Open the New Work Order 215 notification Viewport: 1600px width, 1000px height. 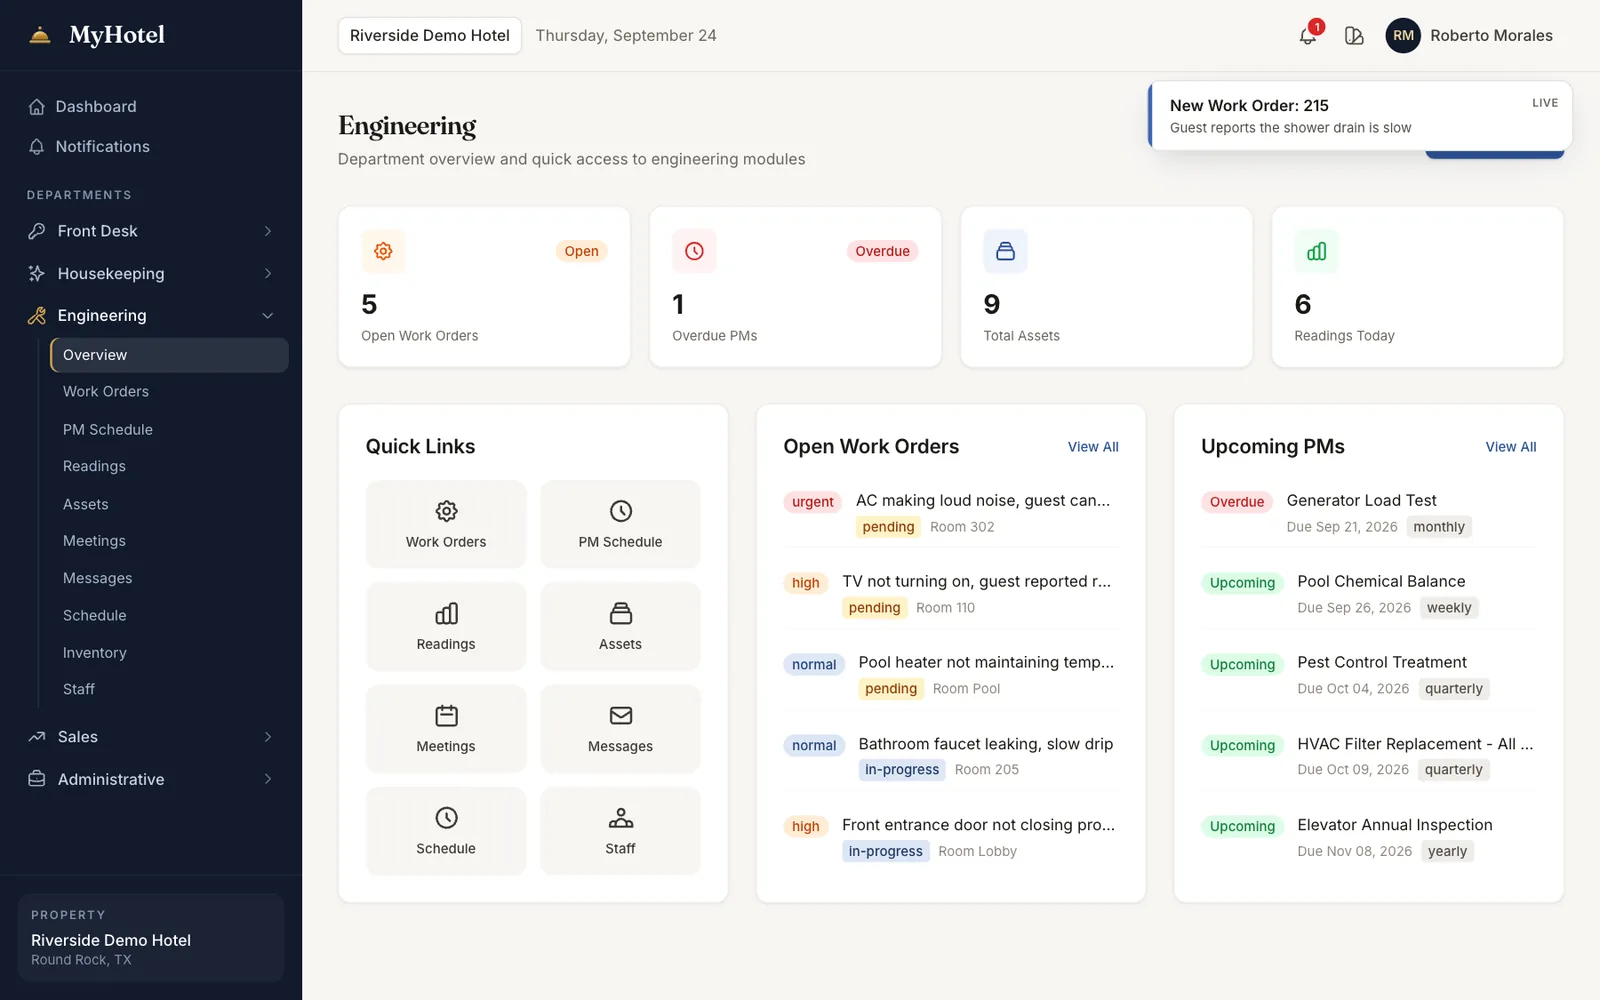(1360, 116)
